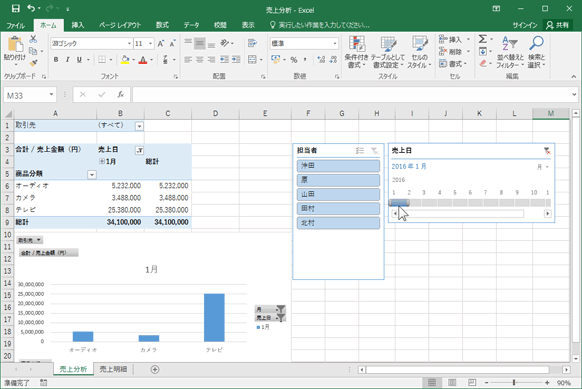Open the number format dropdown showing 標準
582x389 pixels.
[335, 43]
